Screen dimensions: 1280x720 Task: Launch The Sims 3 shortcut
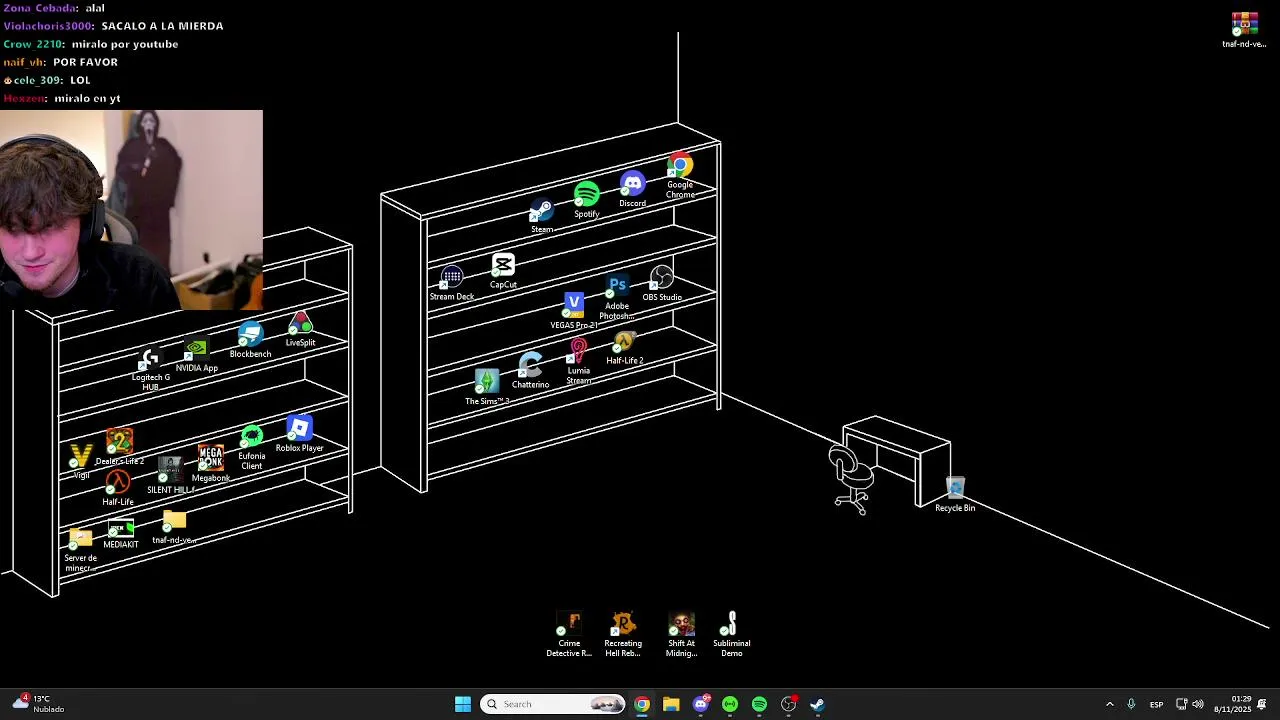pyautogui.click(x=487, y=387)
